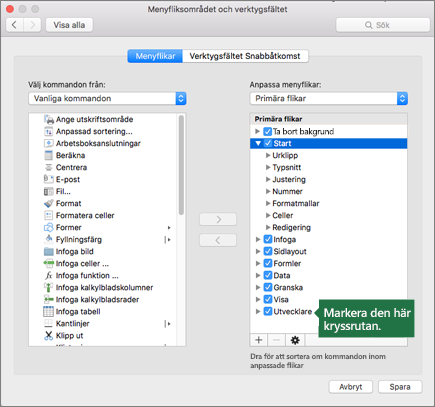Expand the Formatmallar group
Screen dimensions: 435x407
268,203
